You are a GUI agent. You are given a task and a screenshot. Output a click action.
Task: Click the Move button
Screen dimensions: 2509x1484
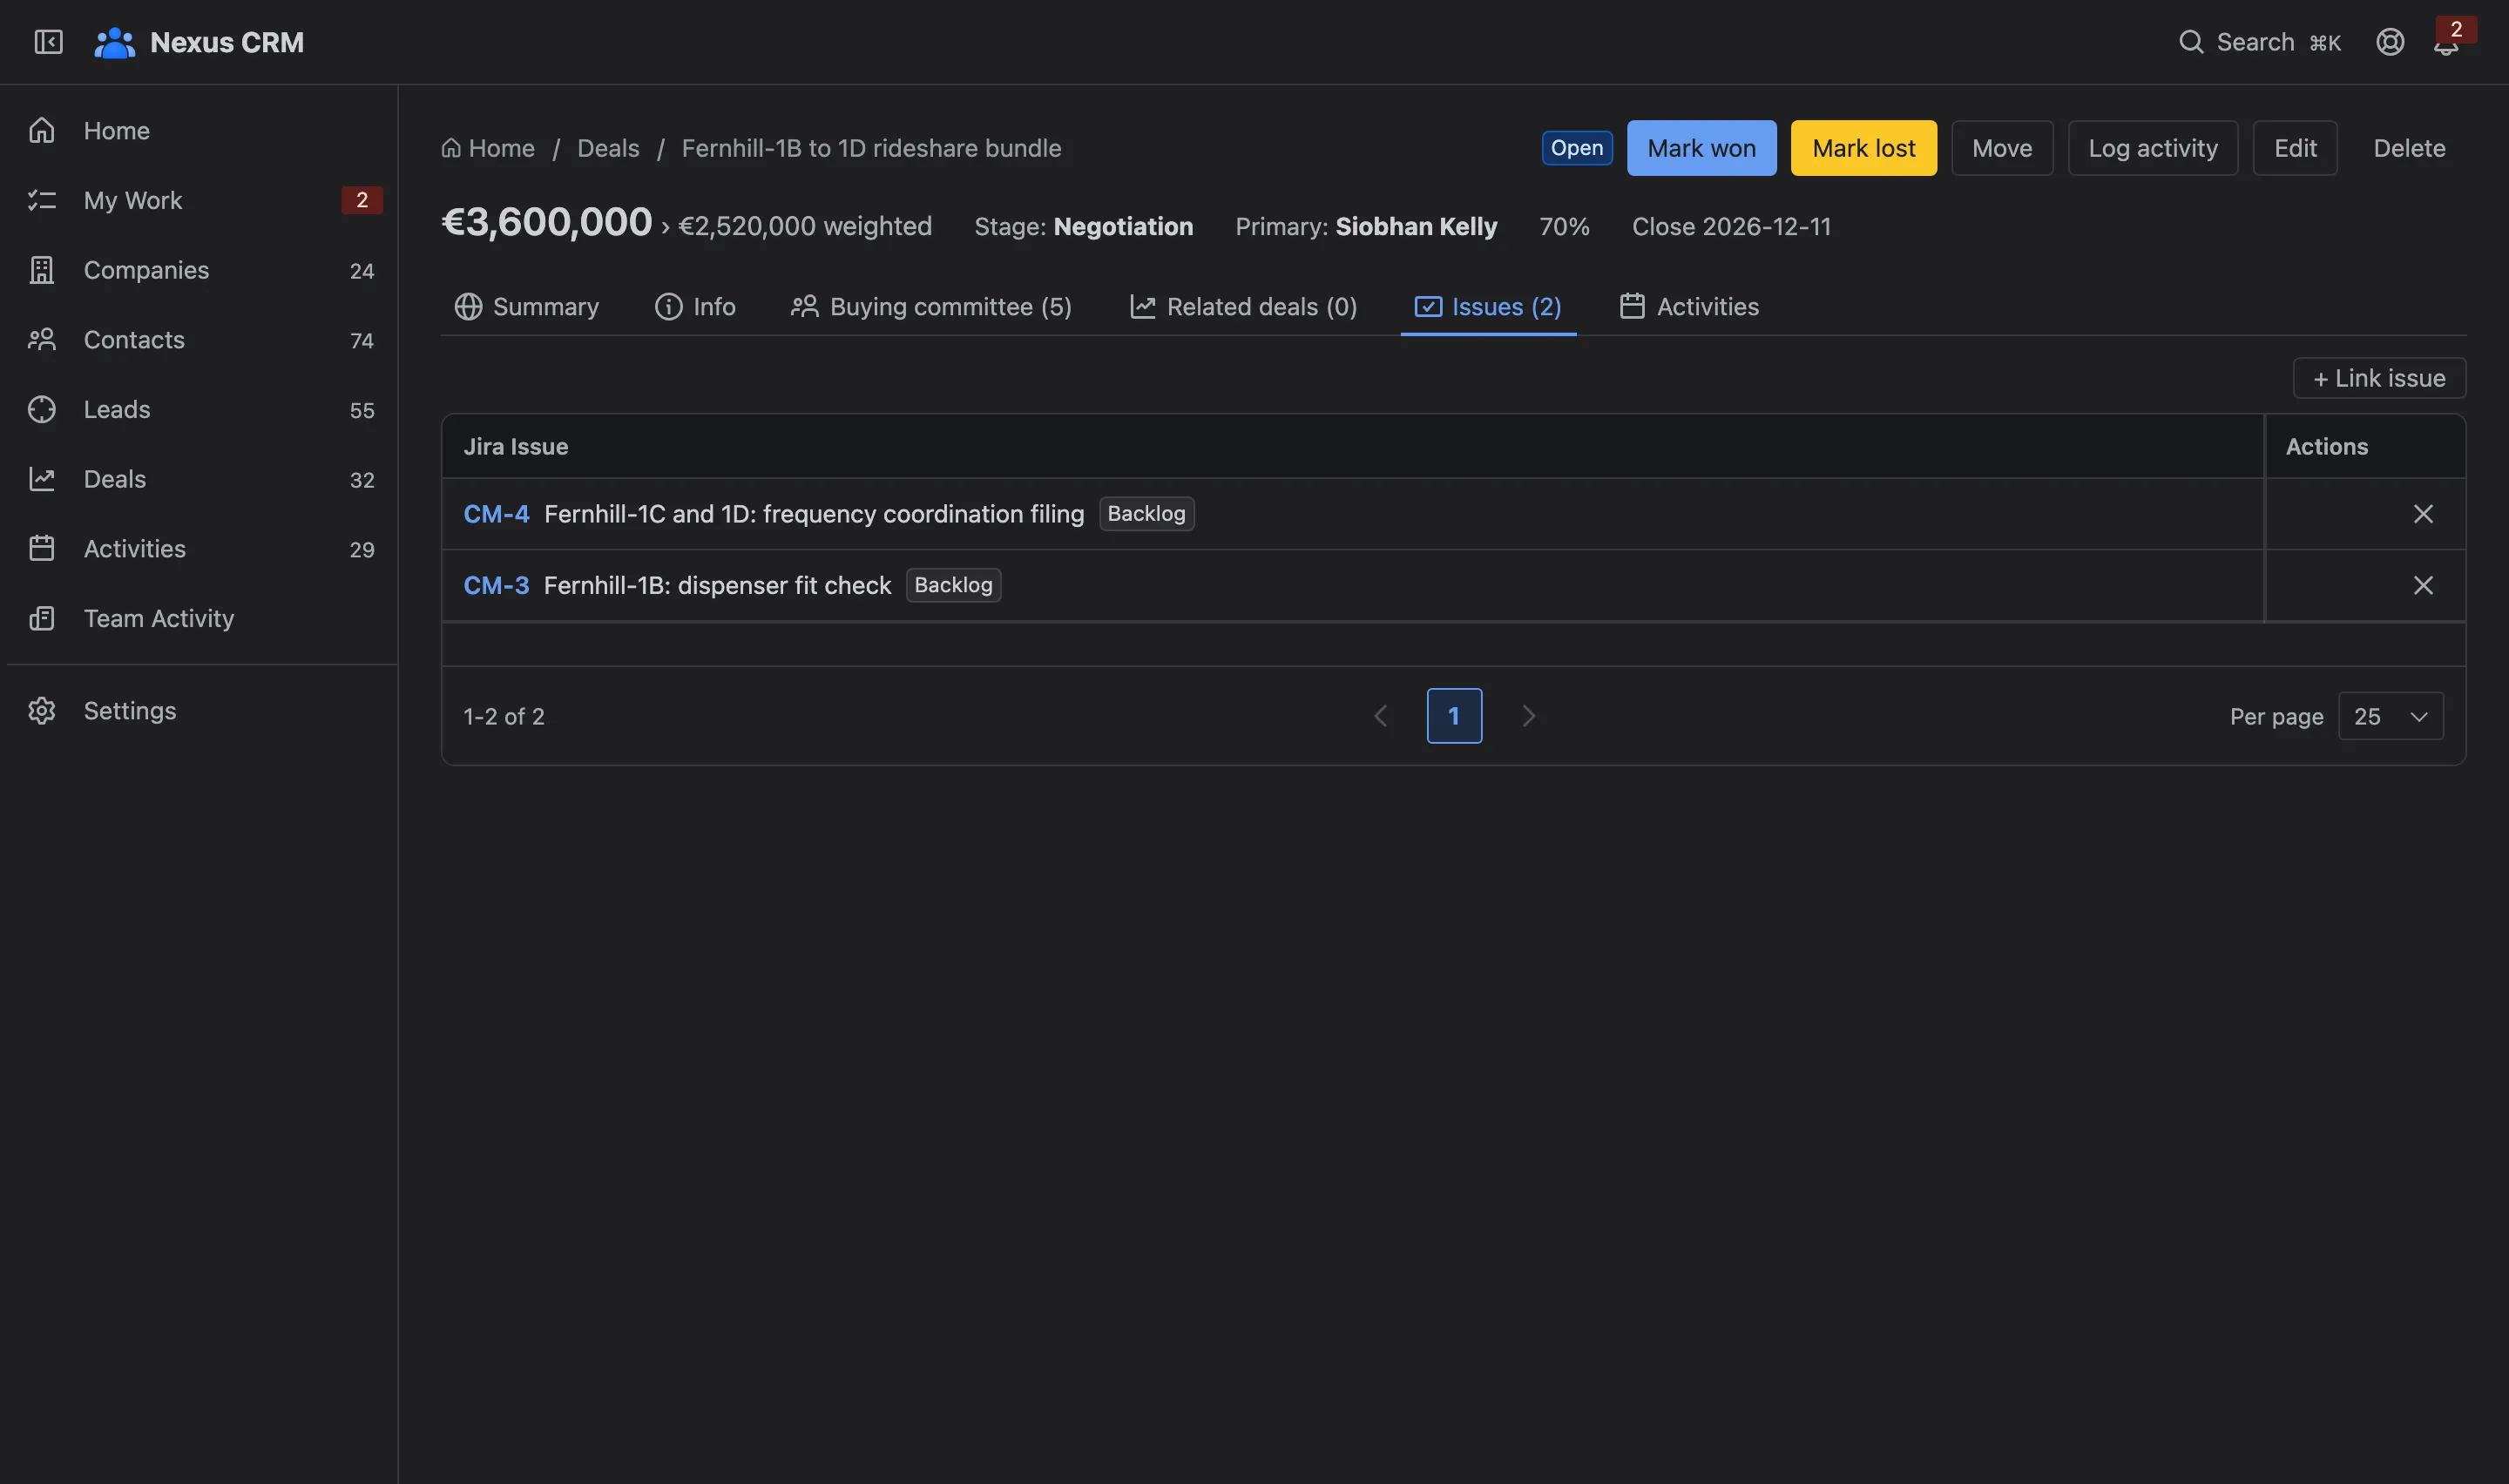pos(2002,148)
